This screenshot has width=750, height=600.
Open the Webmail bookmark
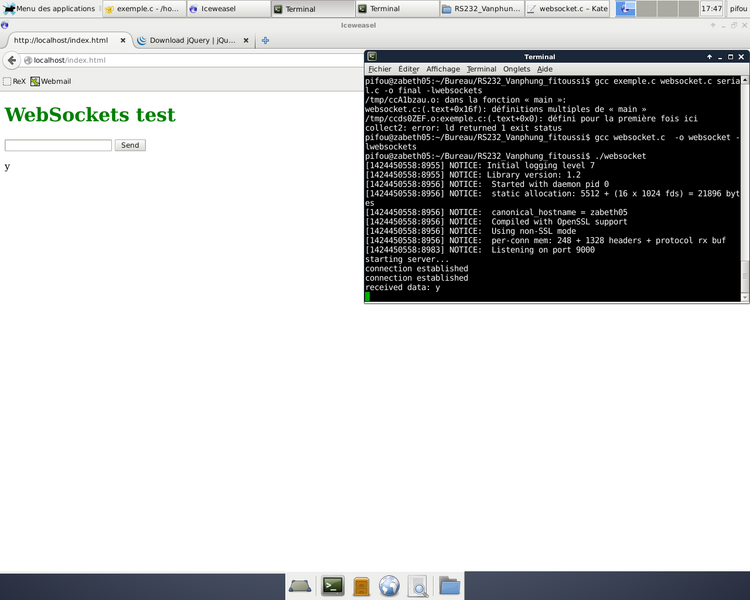click(51, 81)
